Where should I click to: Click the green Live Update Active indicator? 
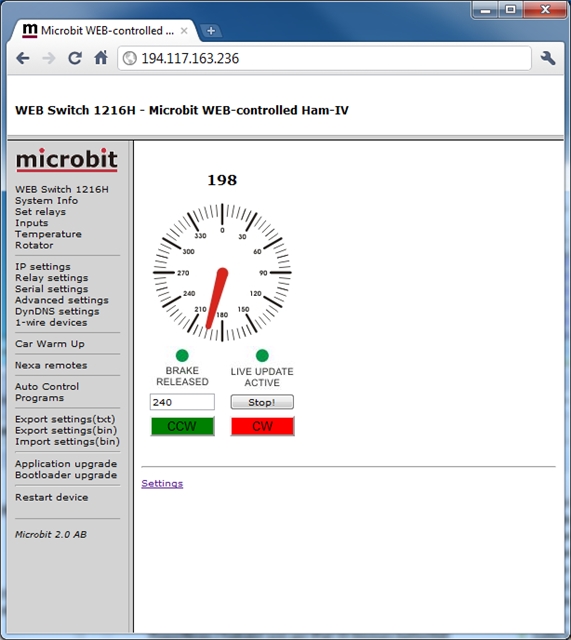click(x=262, y=356)
